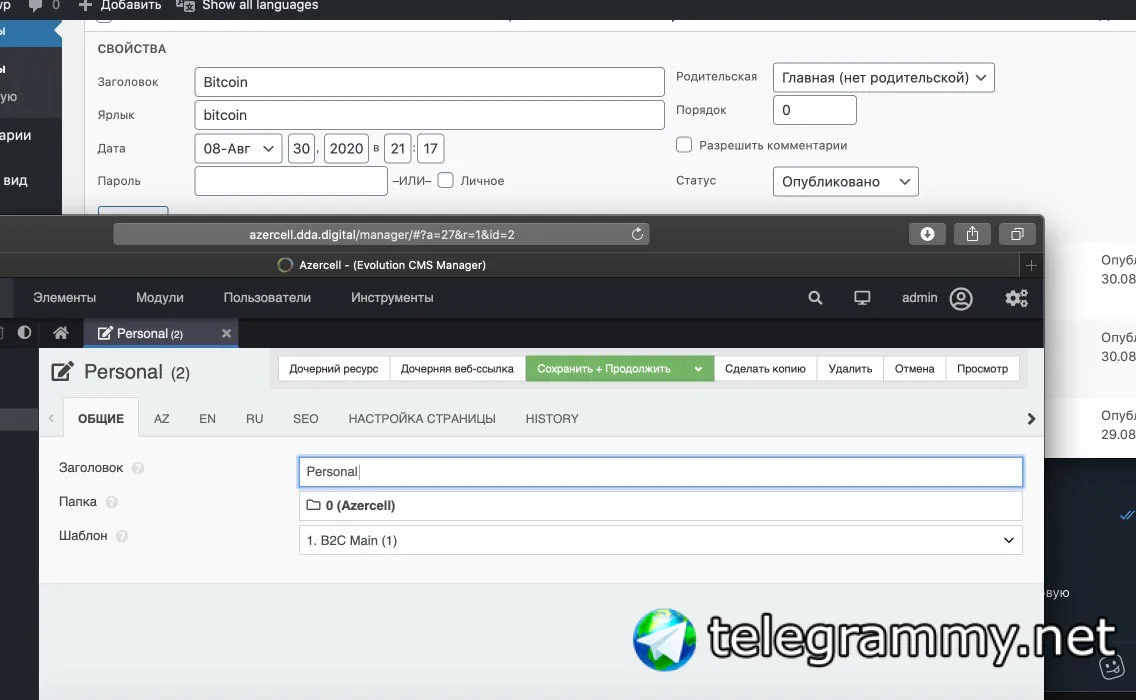
Task: Click help icon next to Папка
Action: [112, 502]
